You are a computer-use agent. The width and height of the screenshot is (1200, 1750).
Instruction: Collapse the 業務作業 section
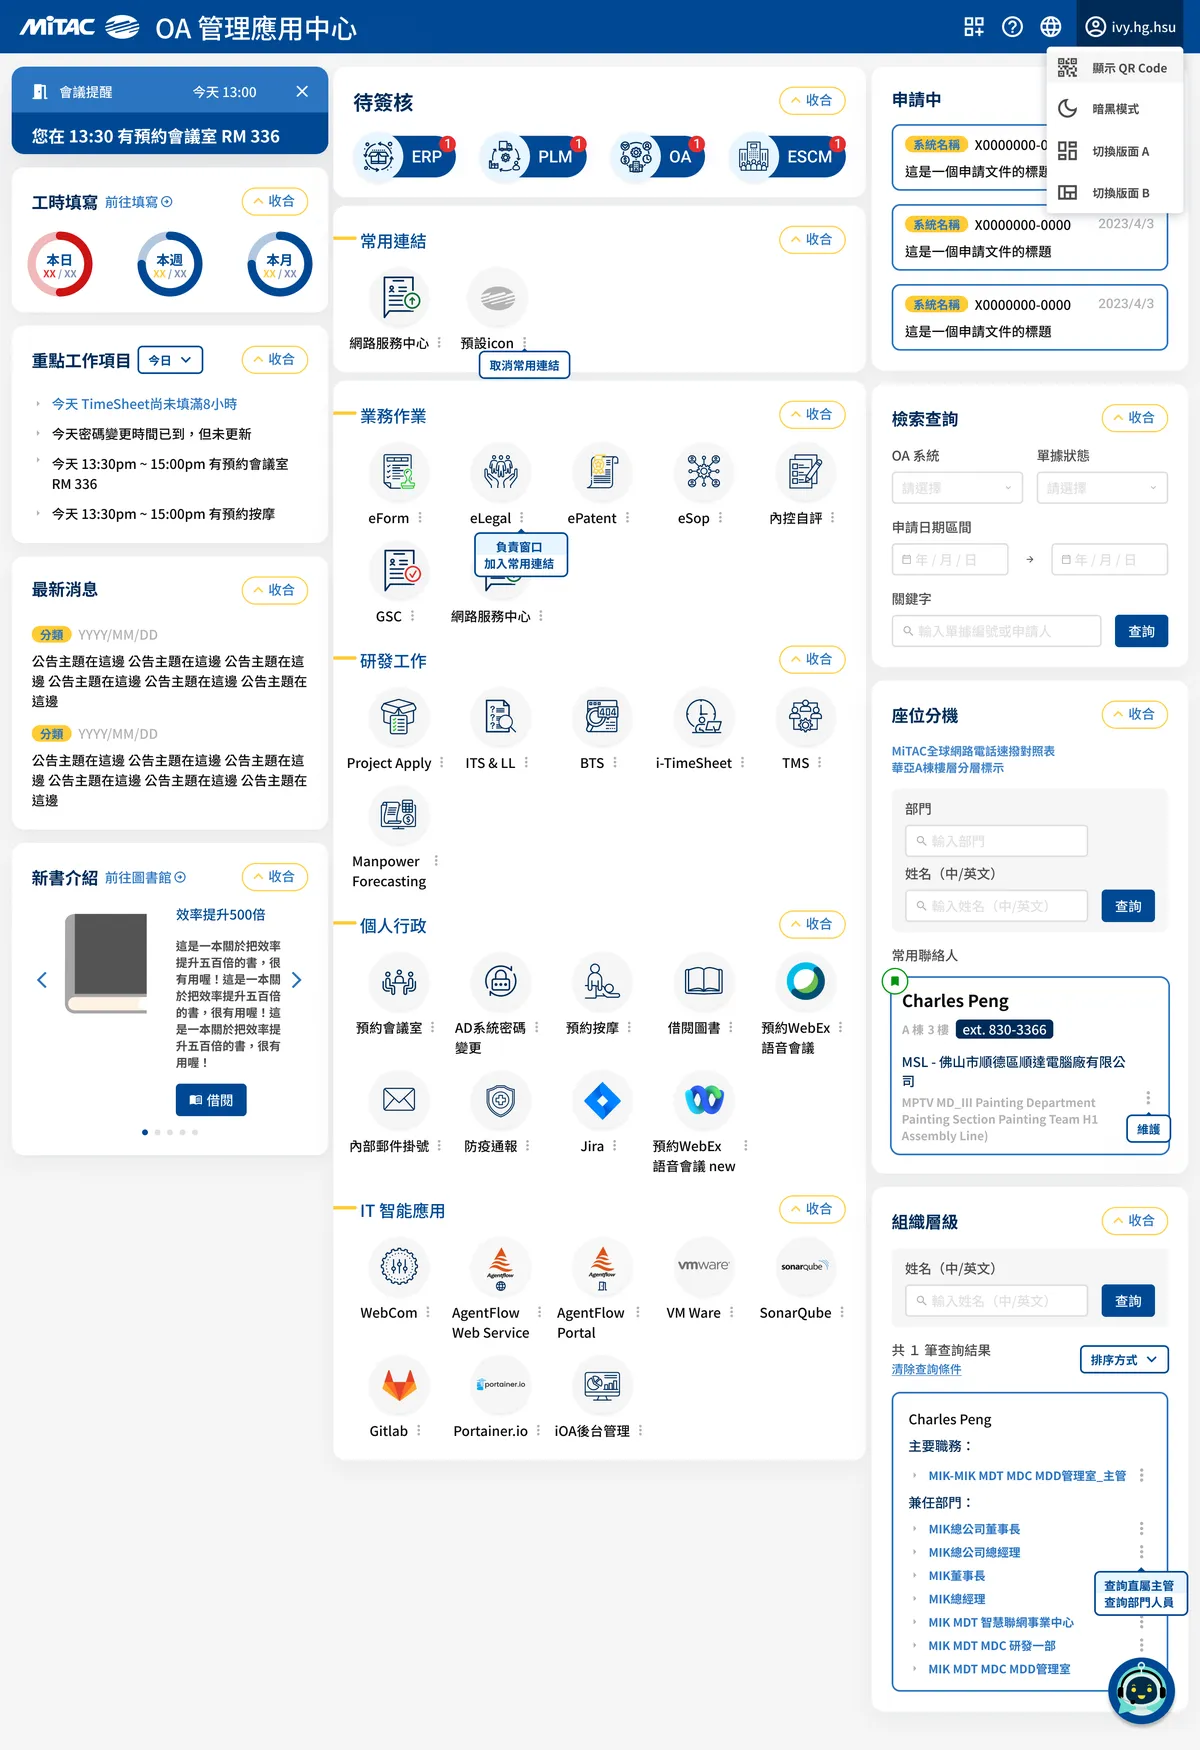point(812,415)
